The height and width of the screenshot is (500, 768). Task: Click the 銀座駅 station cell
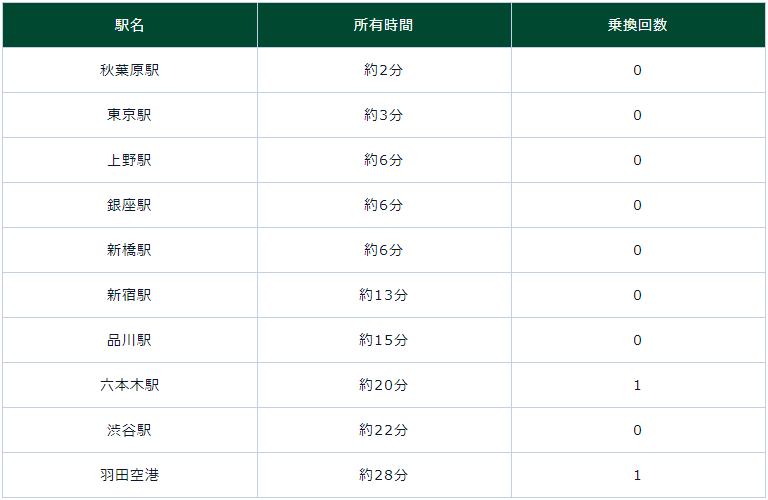[x=129, y=205]
